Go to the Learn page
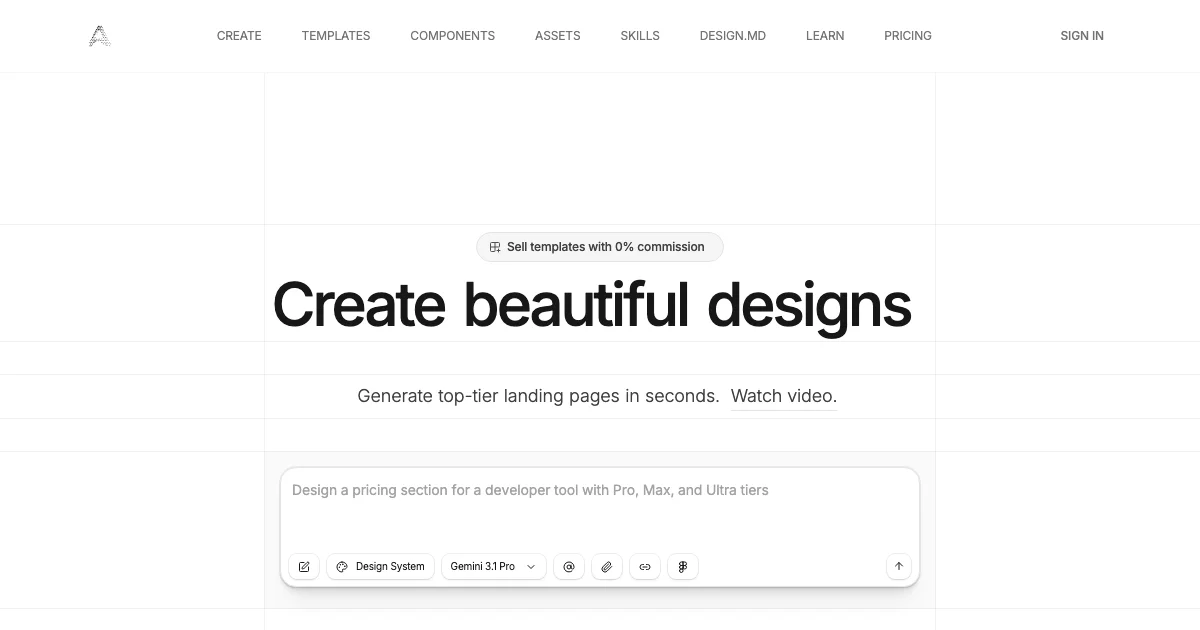The width and height of the screenshot is (1200, 630). [x=825, y=36]
